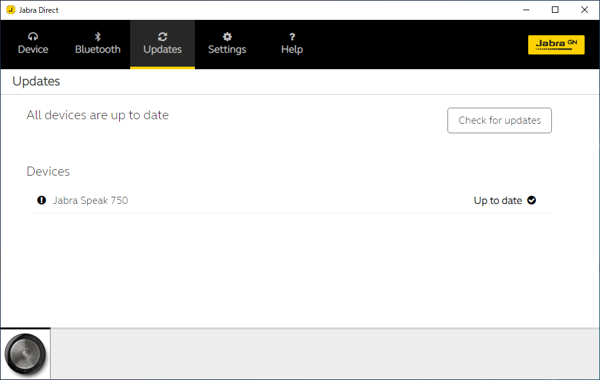Minimize the Jabra Direct window
The width and height of the screenshot is (600, 380).
pyautogui.click(x=526, y=10)
